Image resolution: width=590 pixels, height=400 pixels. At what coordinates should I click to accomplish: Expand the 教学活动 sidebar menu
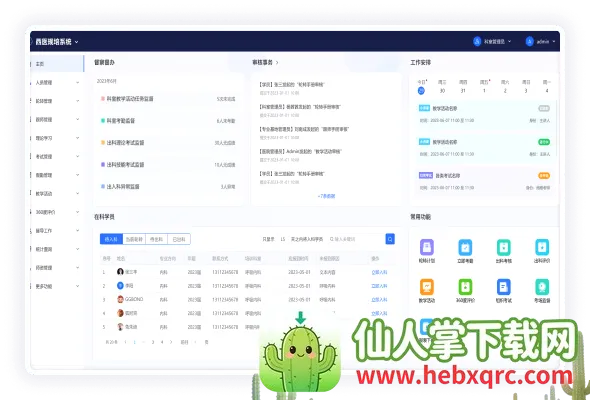click(x=57, y=193)
